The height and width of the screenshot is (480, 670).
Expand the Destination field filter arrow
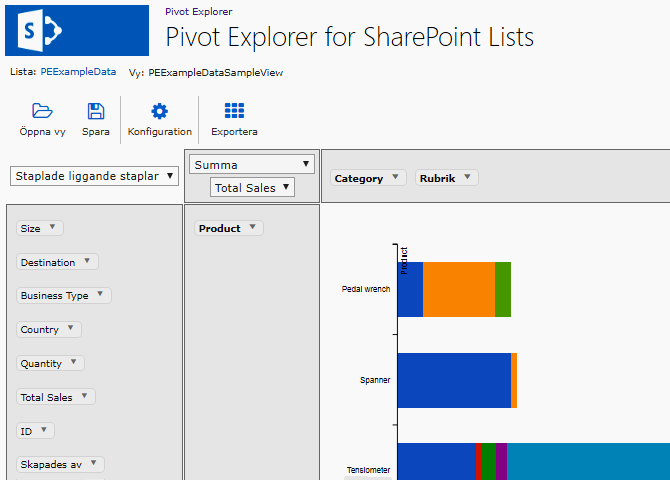(x=87, y=260)
